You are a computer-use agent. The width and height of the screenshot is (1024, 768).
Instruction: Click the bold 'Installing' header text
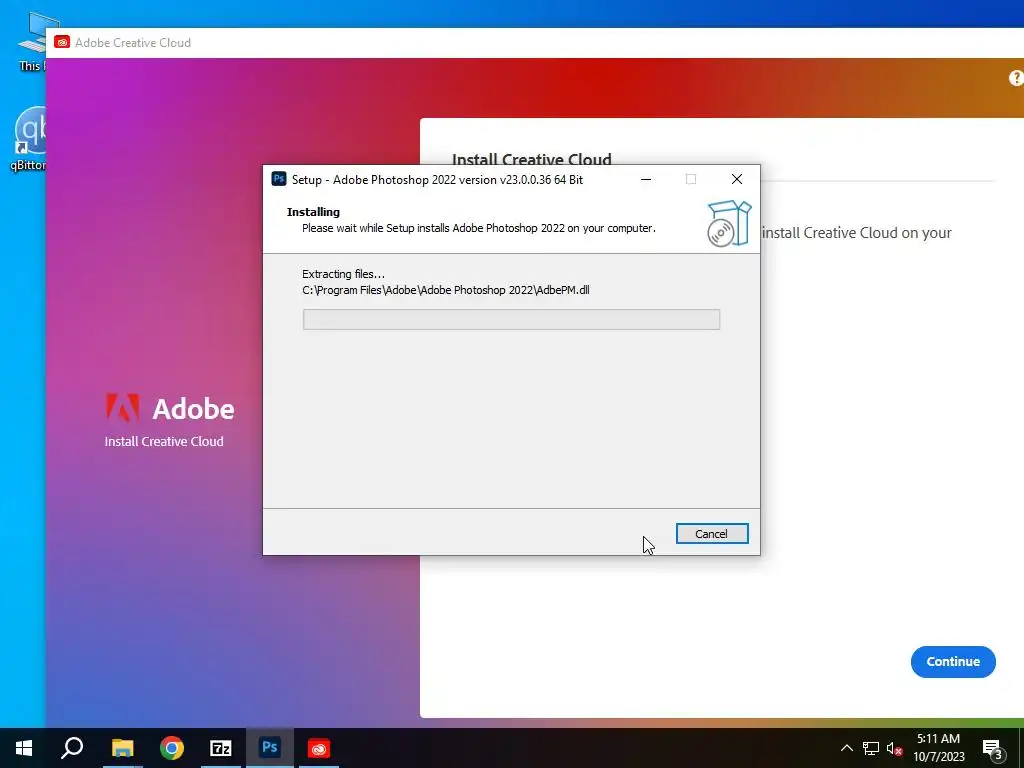[x=313, y=212]
